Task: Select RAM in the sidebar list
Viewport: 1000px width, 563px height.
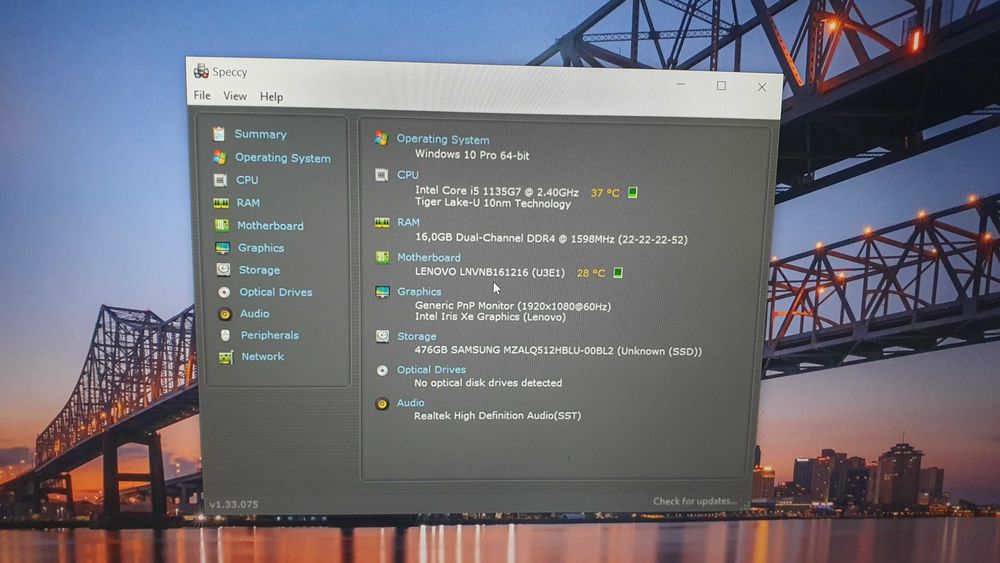Action: [248, 203]
